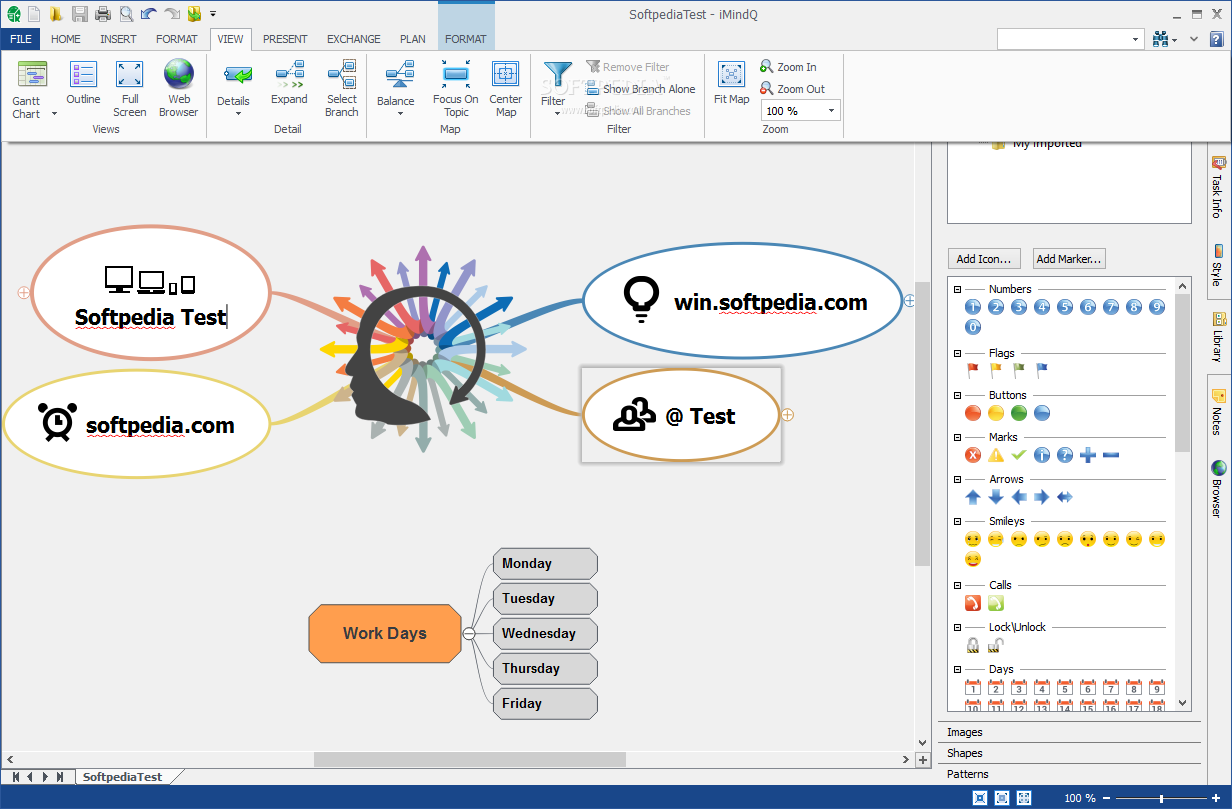Collapse the Arrows icon group
Viewport: 1232px width, 809px height.
click(x=957, y=479)
